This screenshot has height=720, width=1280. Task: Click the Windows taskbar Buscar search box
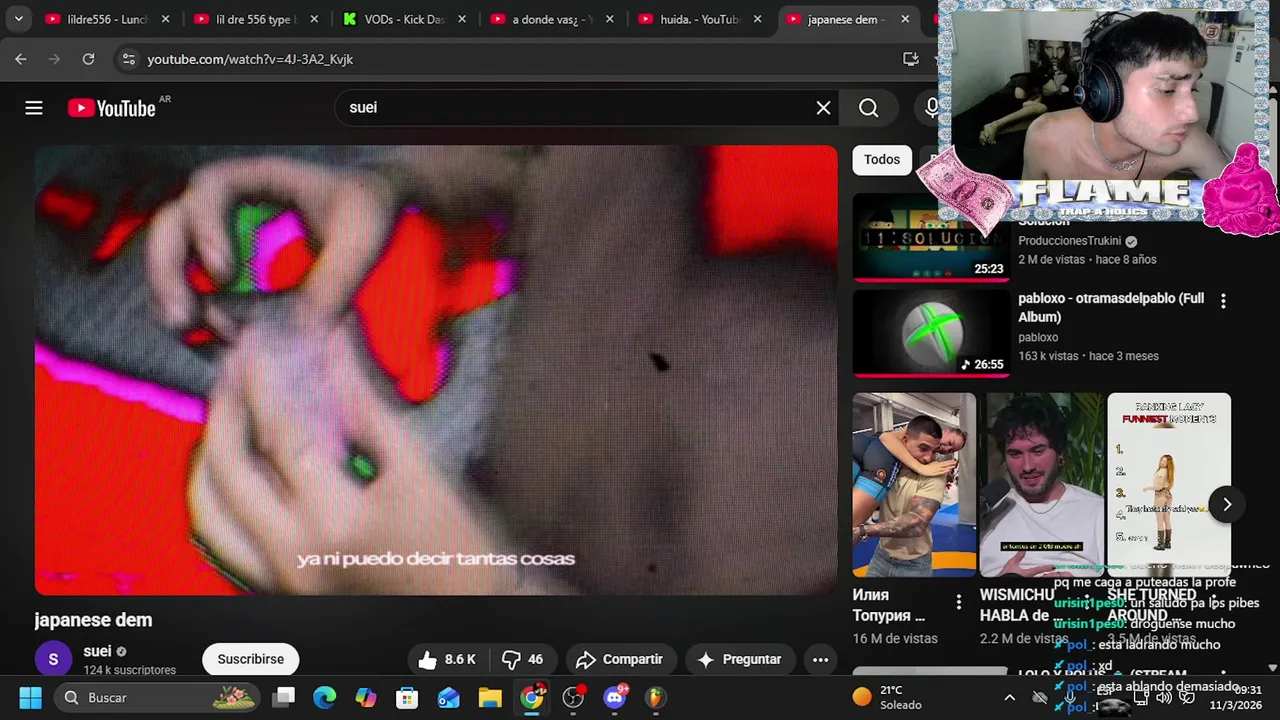[158, 697]
